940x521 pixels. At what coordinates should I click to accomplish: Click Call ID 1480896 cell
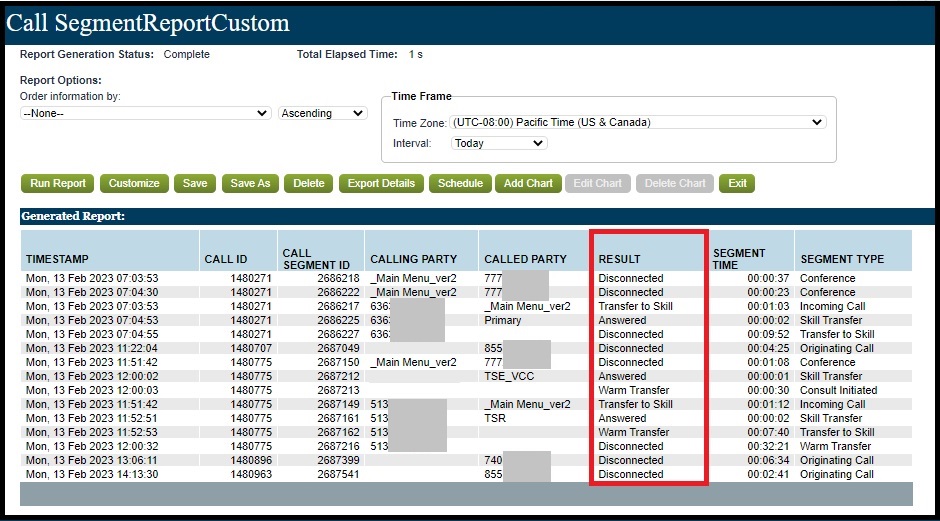tap(251, 460)
